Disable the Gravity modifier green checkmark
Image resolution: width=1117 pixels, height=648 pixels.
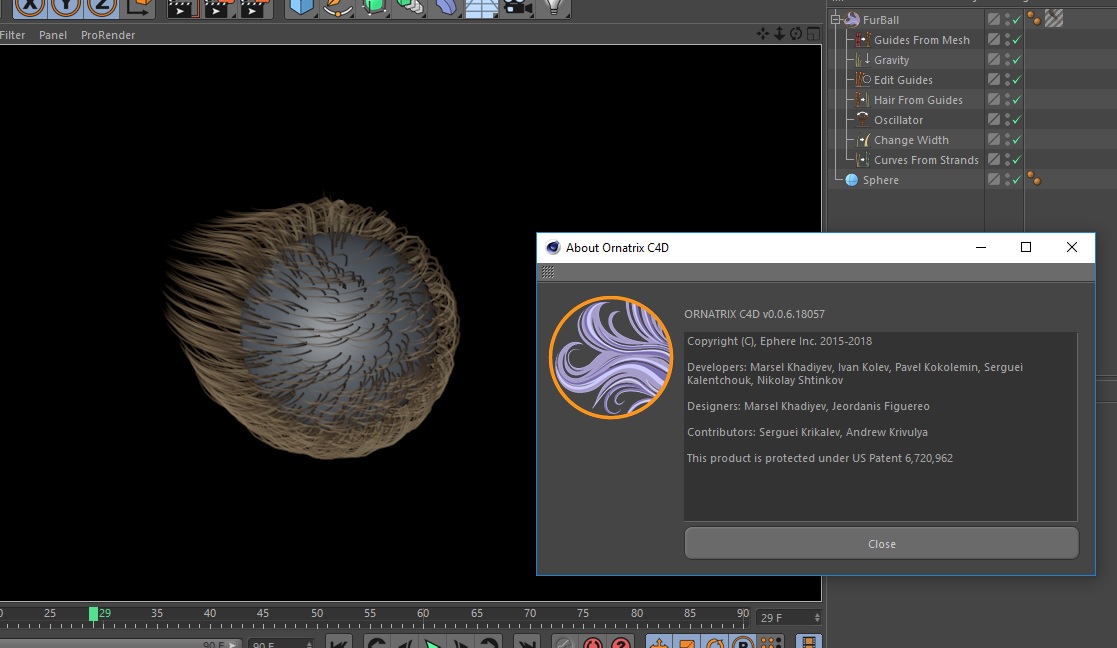point(1016,60)
